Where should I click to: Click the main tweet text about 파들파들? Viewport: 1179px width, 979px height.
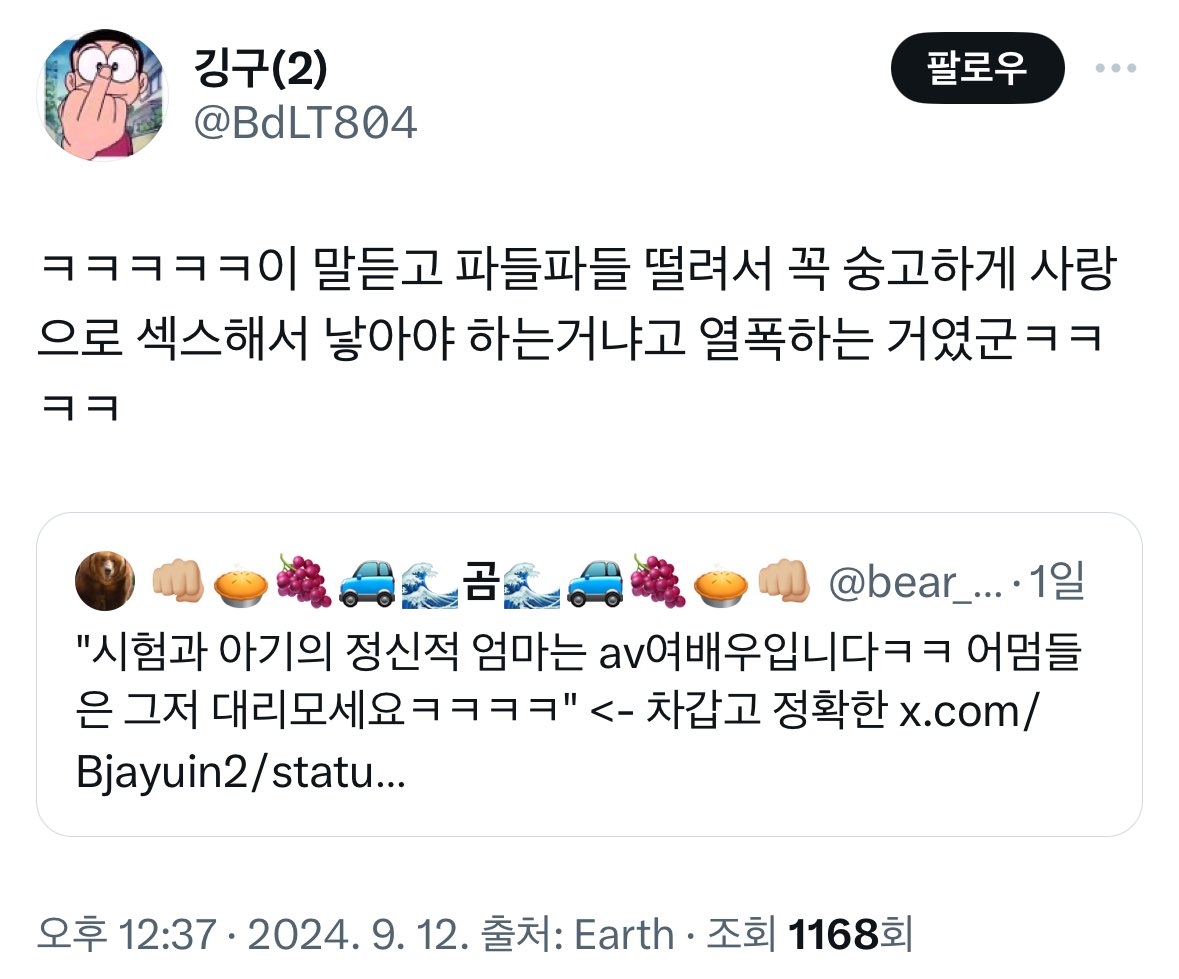click(577, 338)
